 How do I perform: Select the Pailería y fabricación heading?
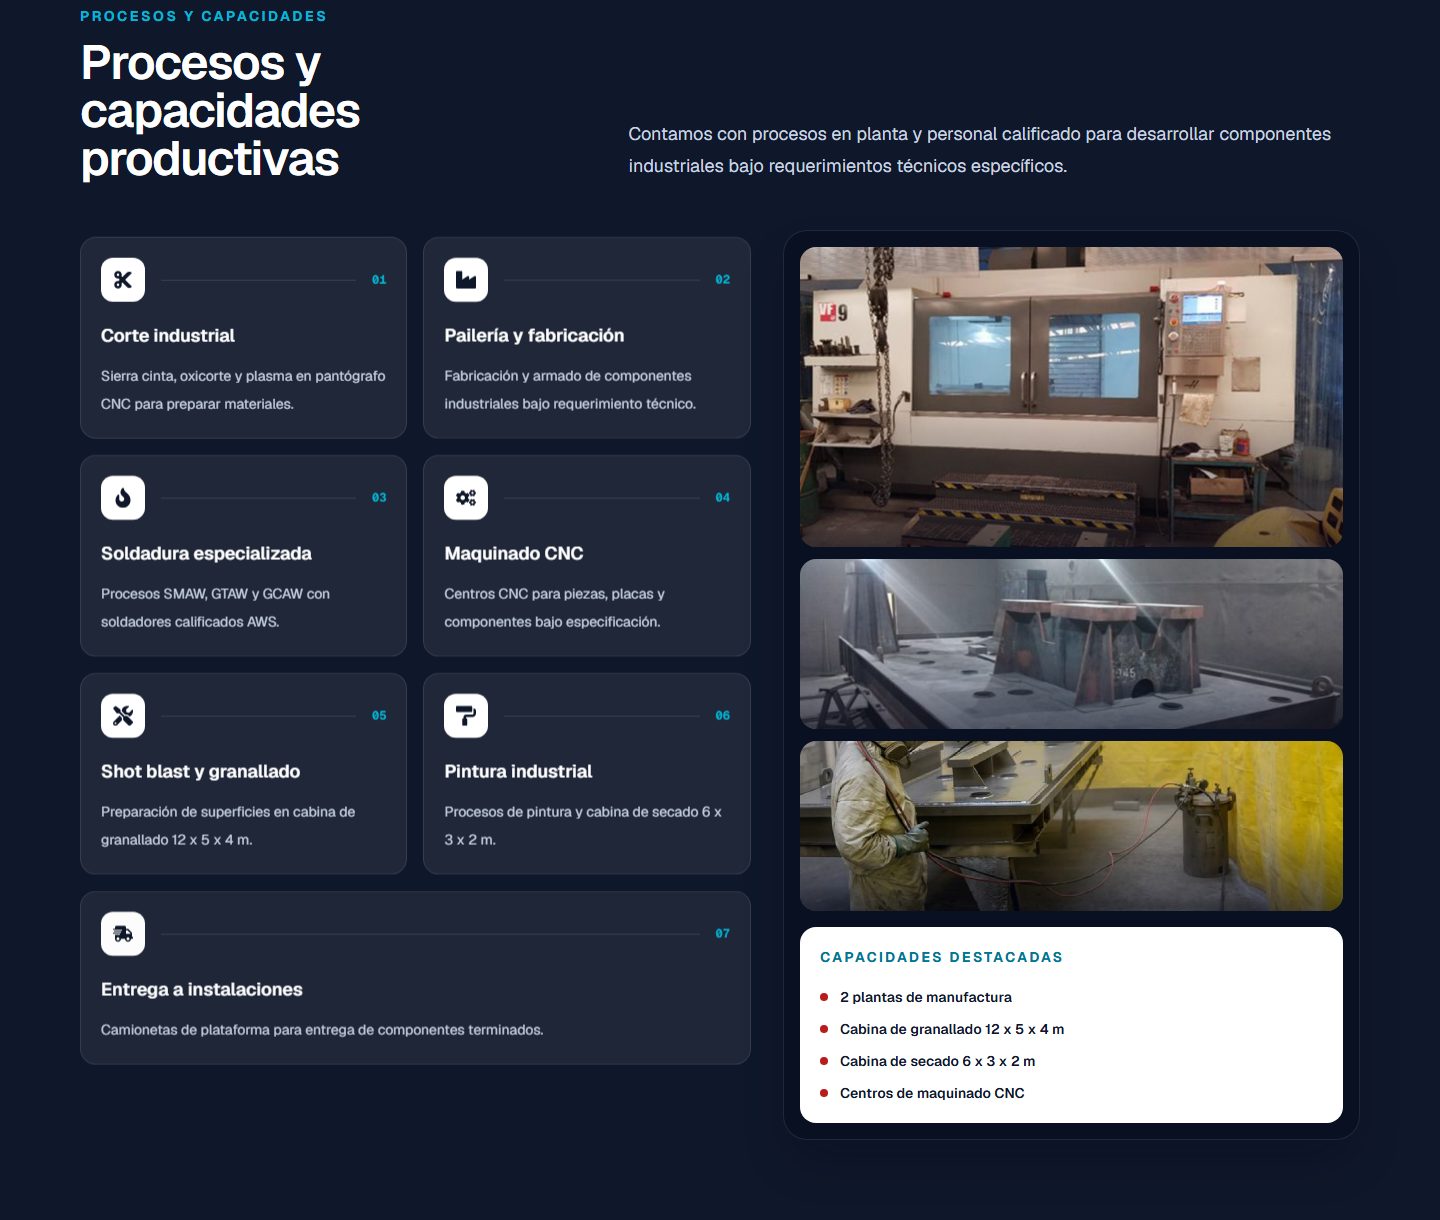tap(534, 336)
